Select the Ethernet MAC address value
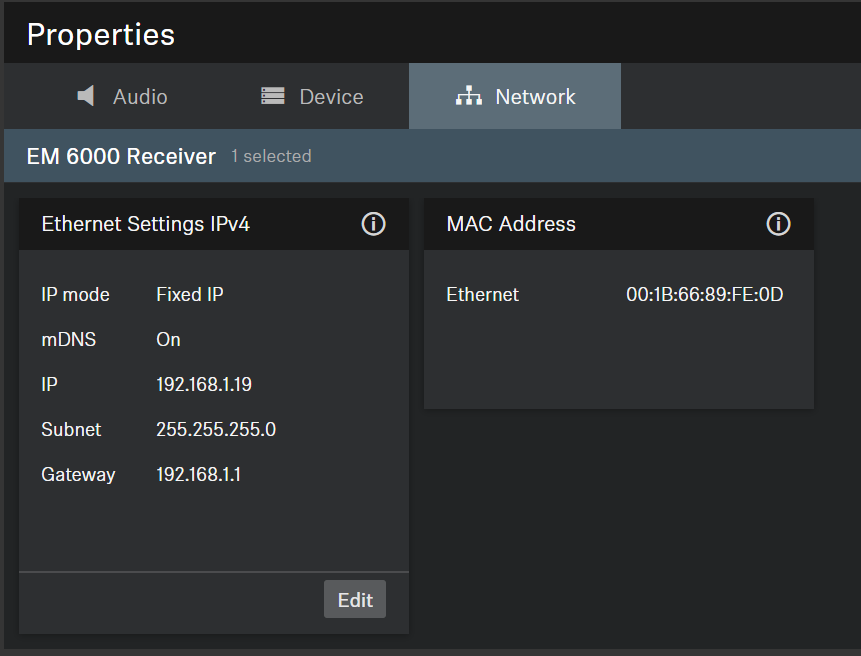Viewport: 861px width, 656px height. pyautogui.click(x=704, y=294)
